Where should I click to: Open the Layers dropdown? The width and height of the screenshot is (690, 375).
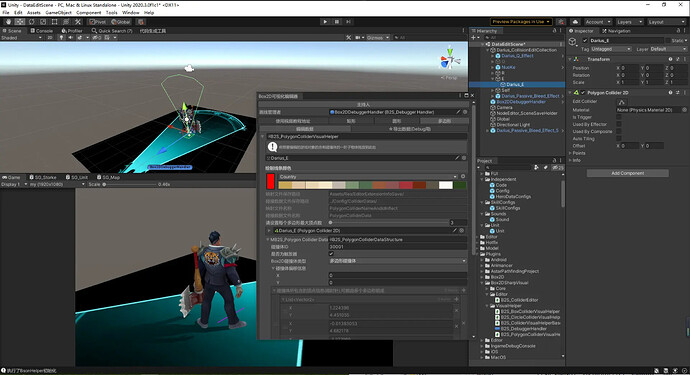pyautogui.click(x=630, y=22)
